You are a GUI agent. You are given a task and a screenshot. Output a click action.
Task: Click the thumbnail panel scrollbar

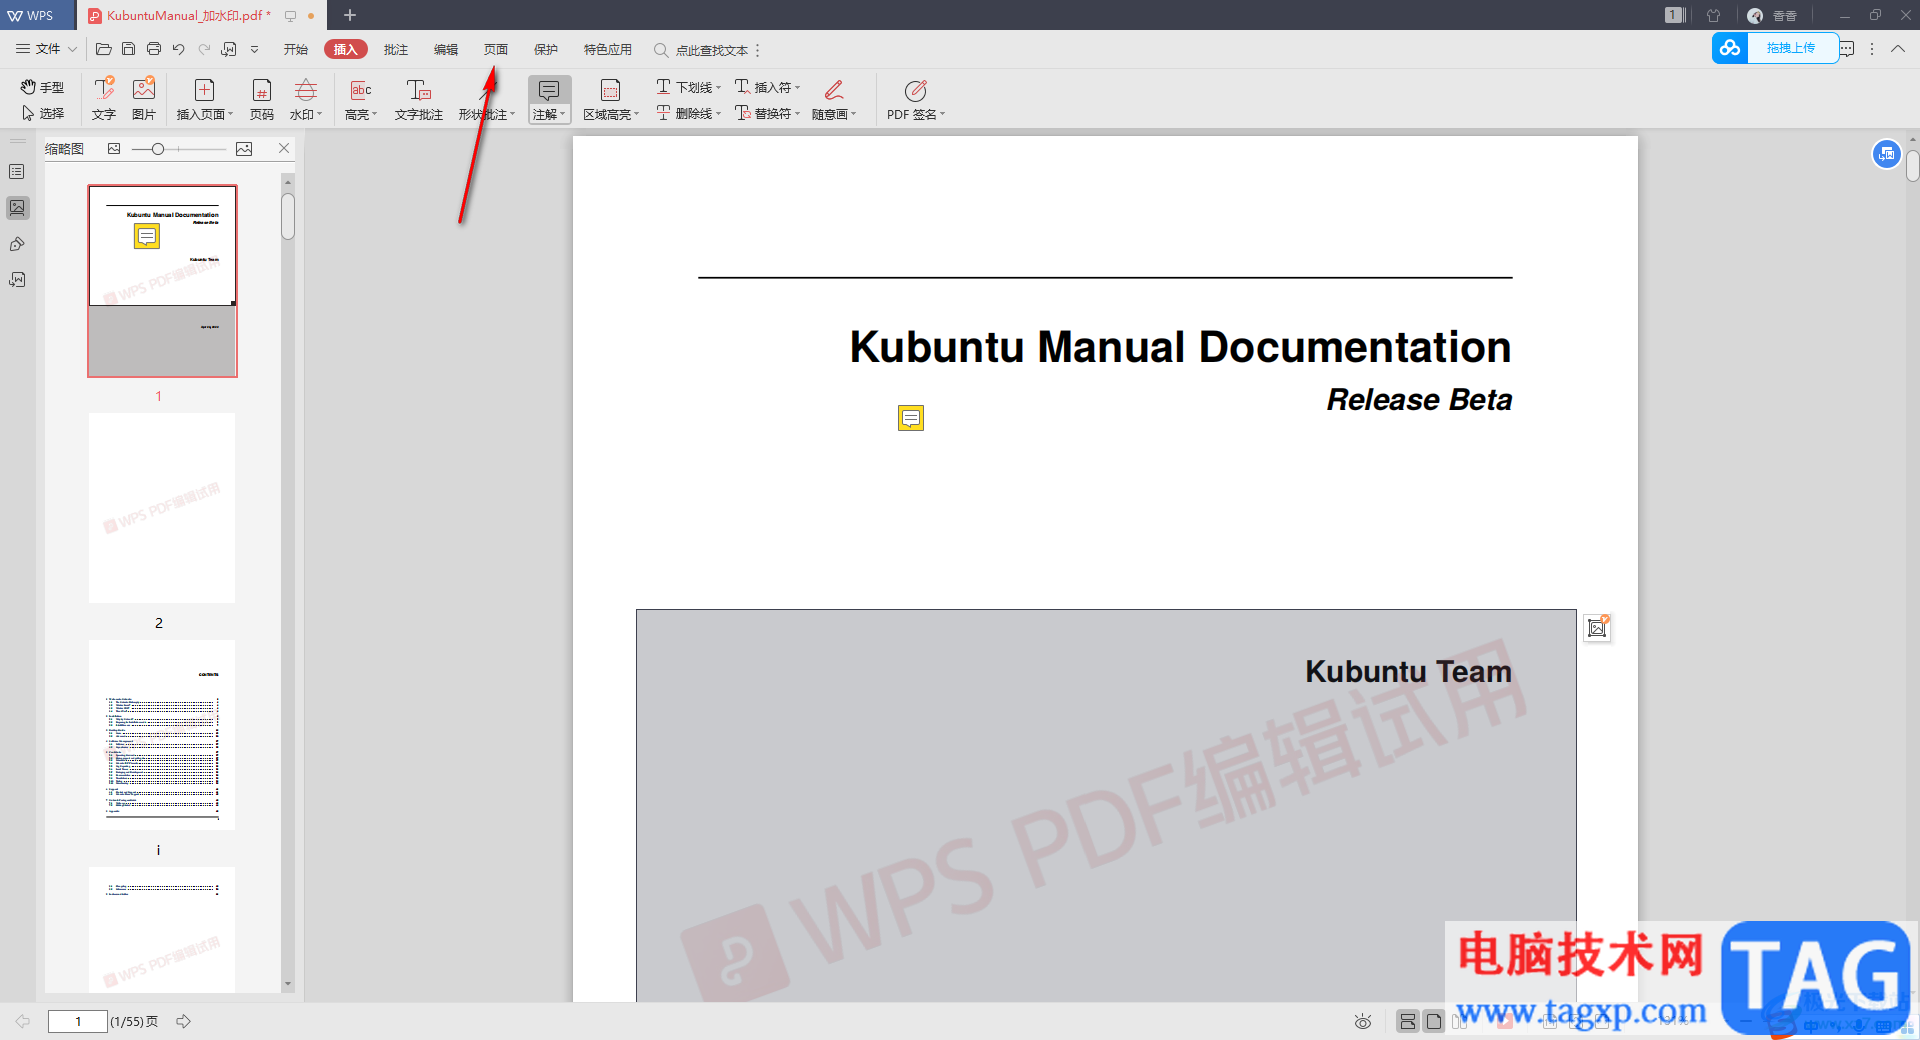pyautogui.click(x=288, y=217)
